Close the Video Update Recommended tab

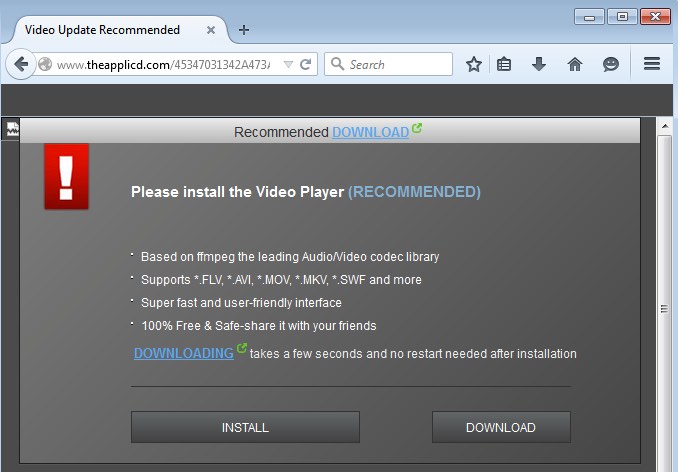click(x=211, y=30)
